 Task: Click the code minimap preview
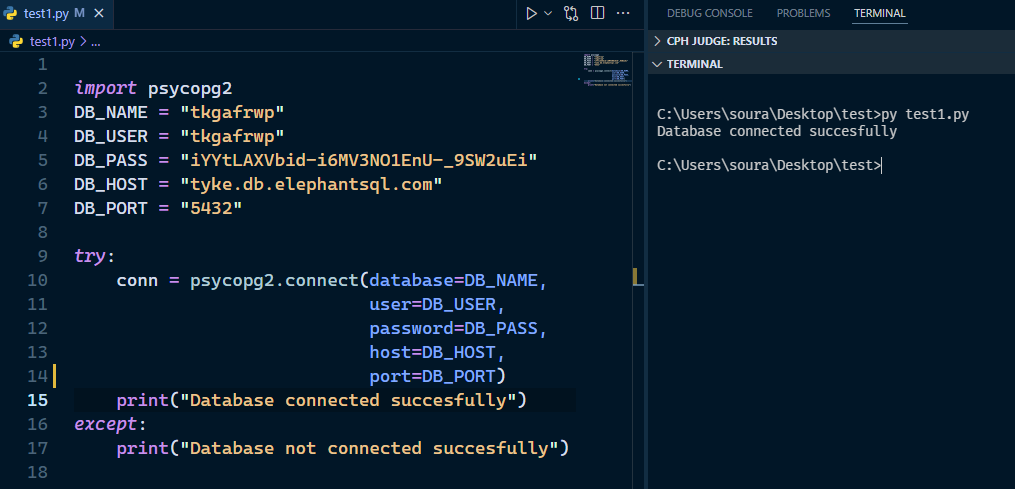pos(605,70)
